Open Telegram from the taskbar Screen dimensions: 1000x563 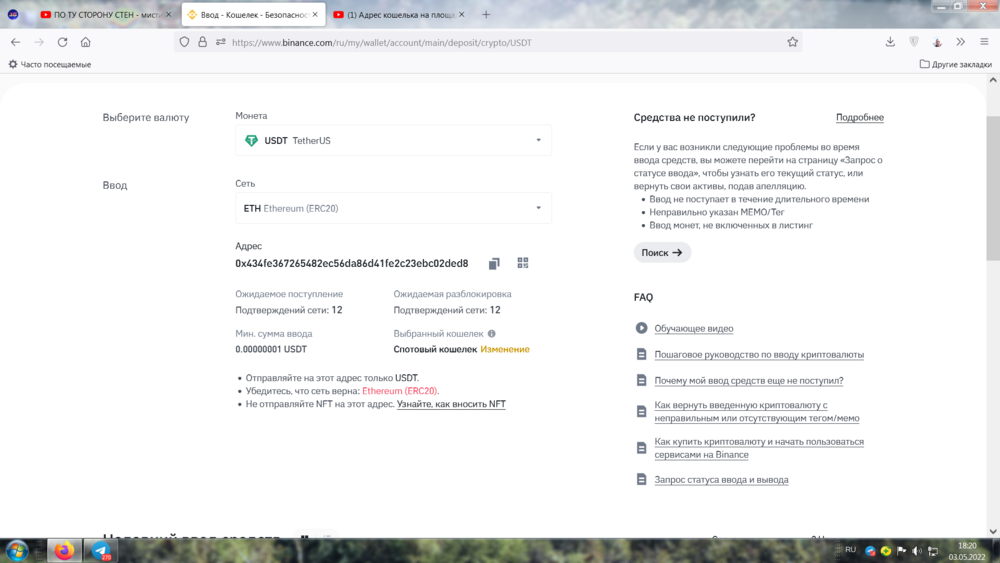(101, 550)
